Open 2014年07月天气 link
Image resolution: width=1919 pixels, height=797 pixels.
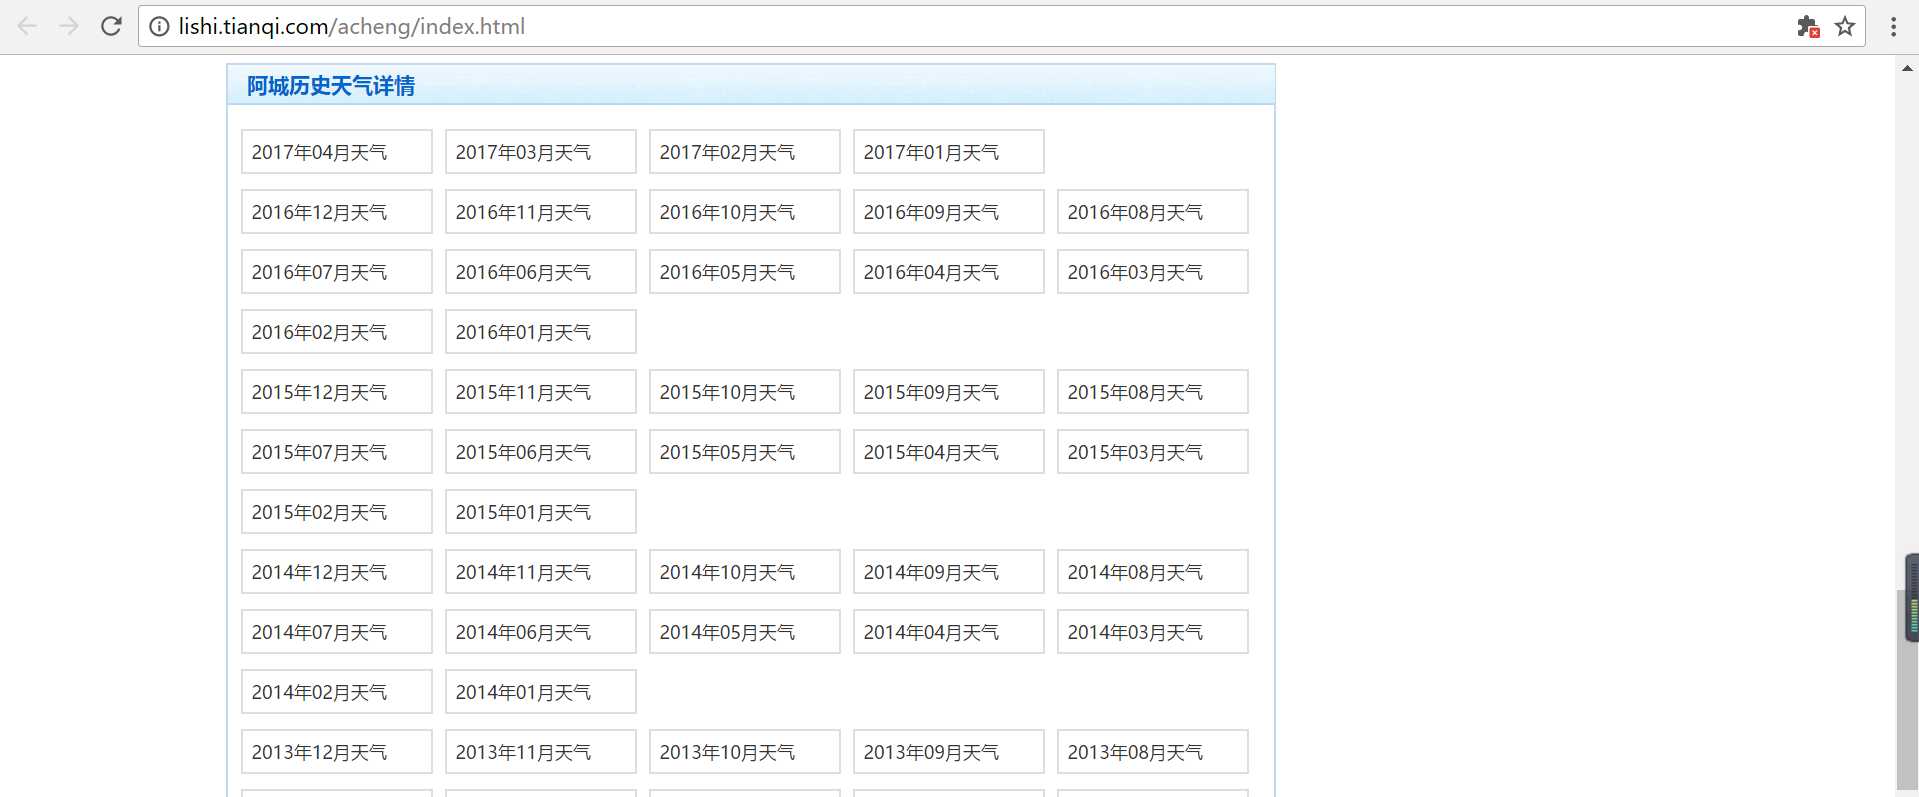(x=337, y=632)
